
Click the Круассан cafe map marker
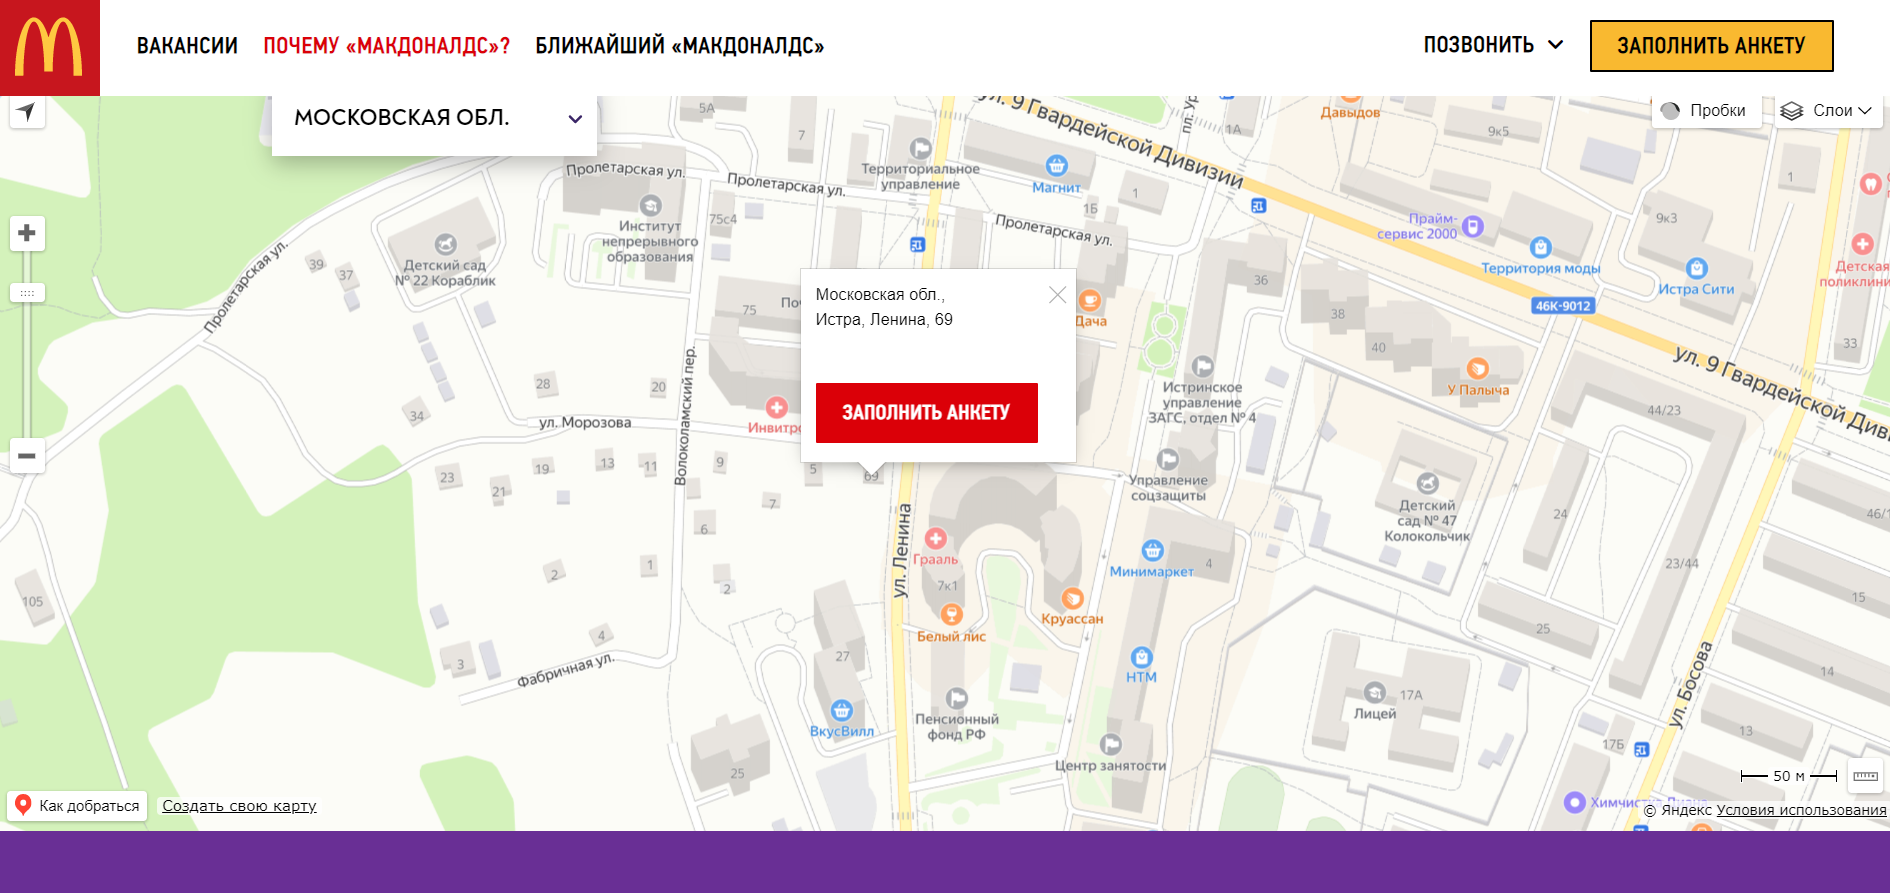(1072, 599)
